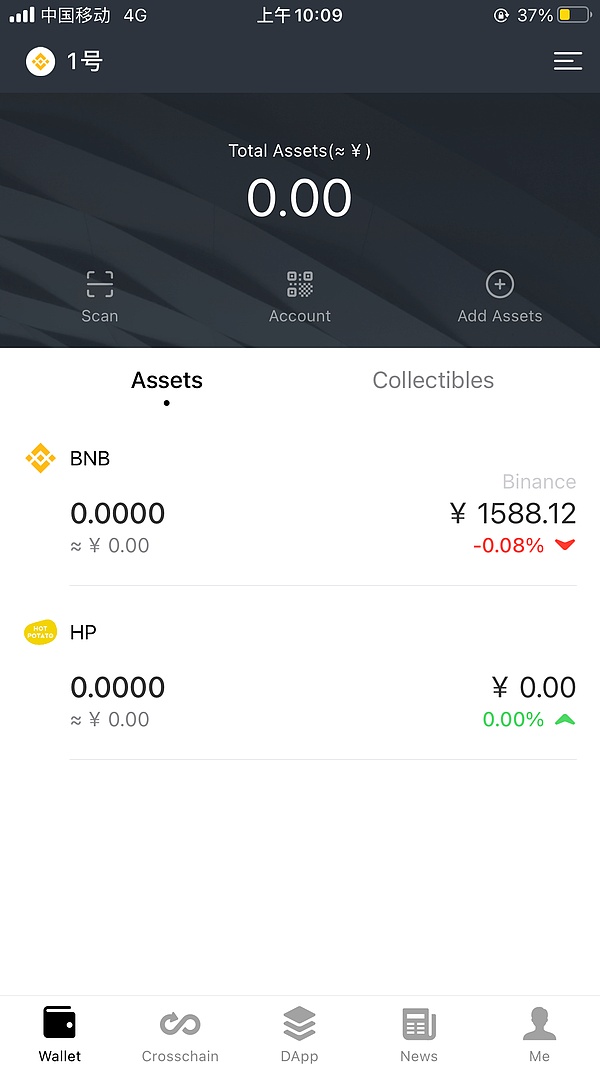Screen dimensions: 600x1067
Task: Select the Assets tab
Action: coord(167,380)
